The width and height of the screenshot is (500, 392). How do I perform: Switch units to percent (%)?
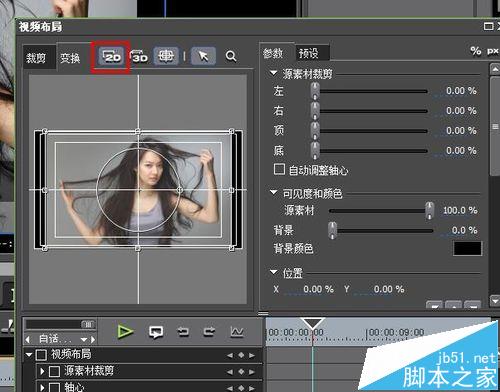[476, 51]
